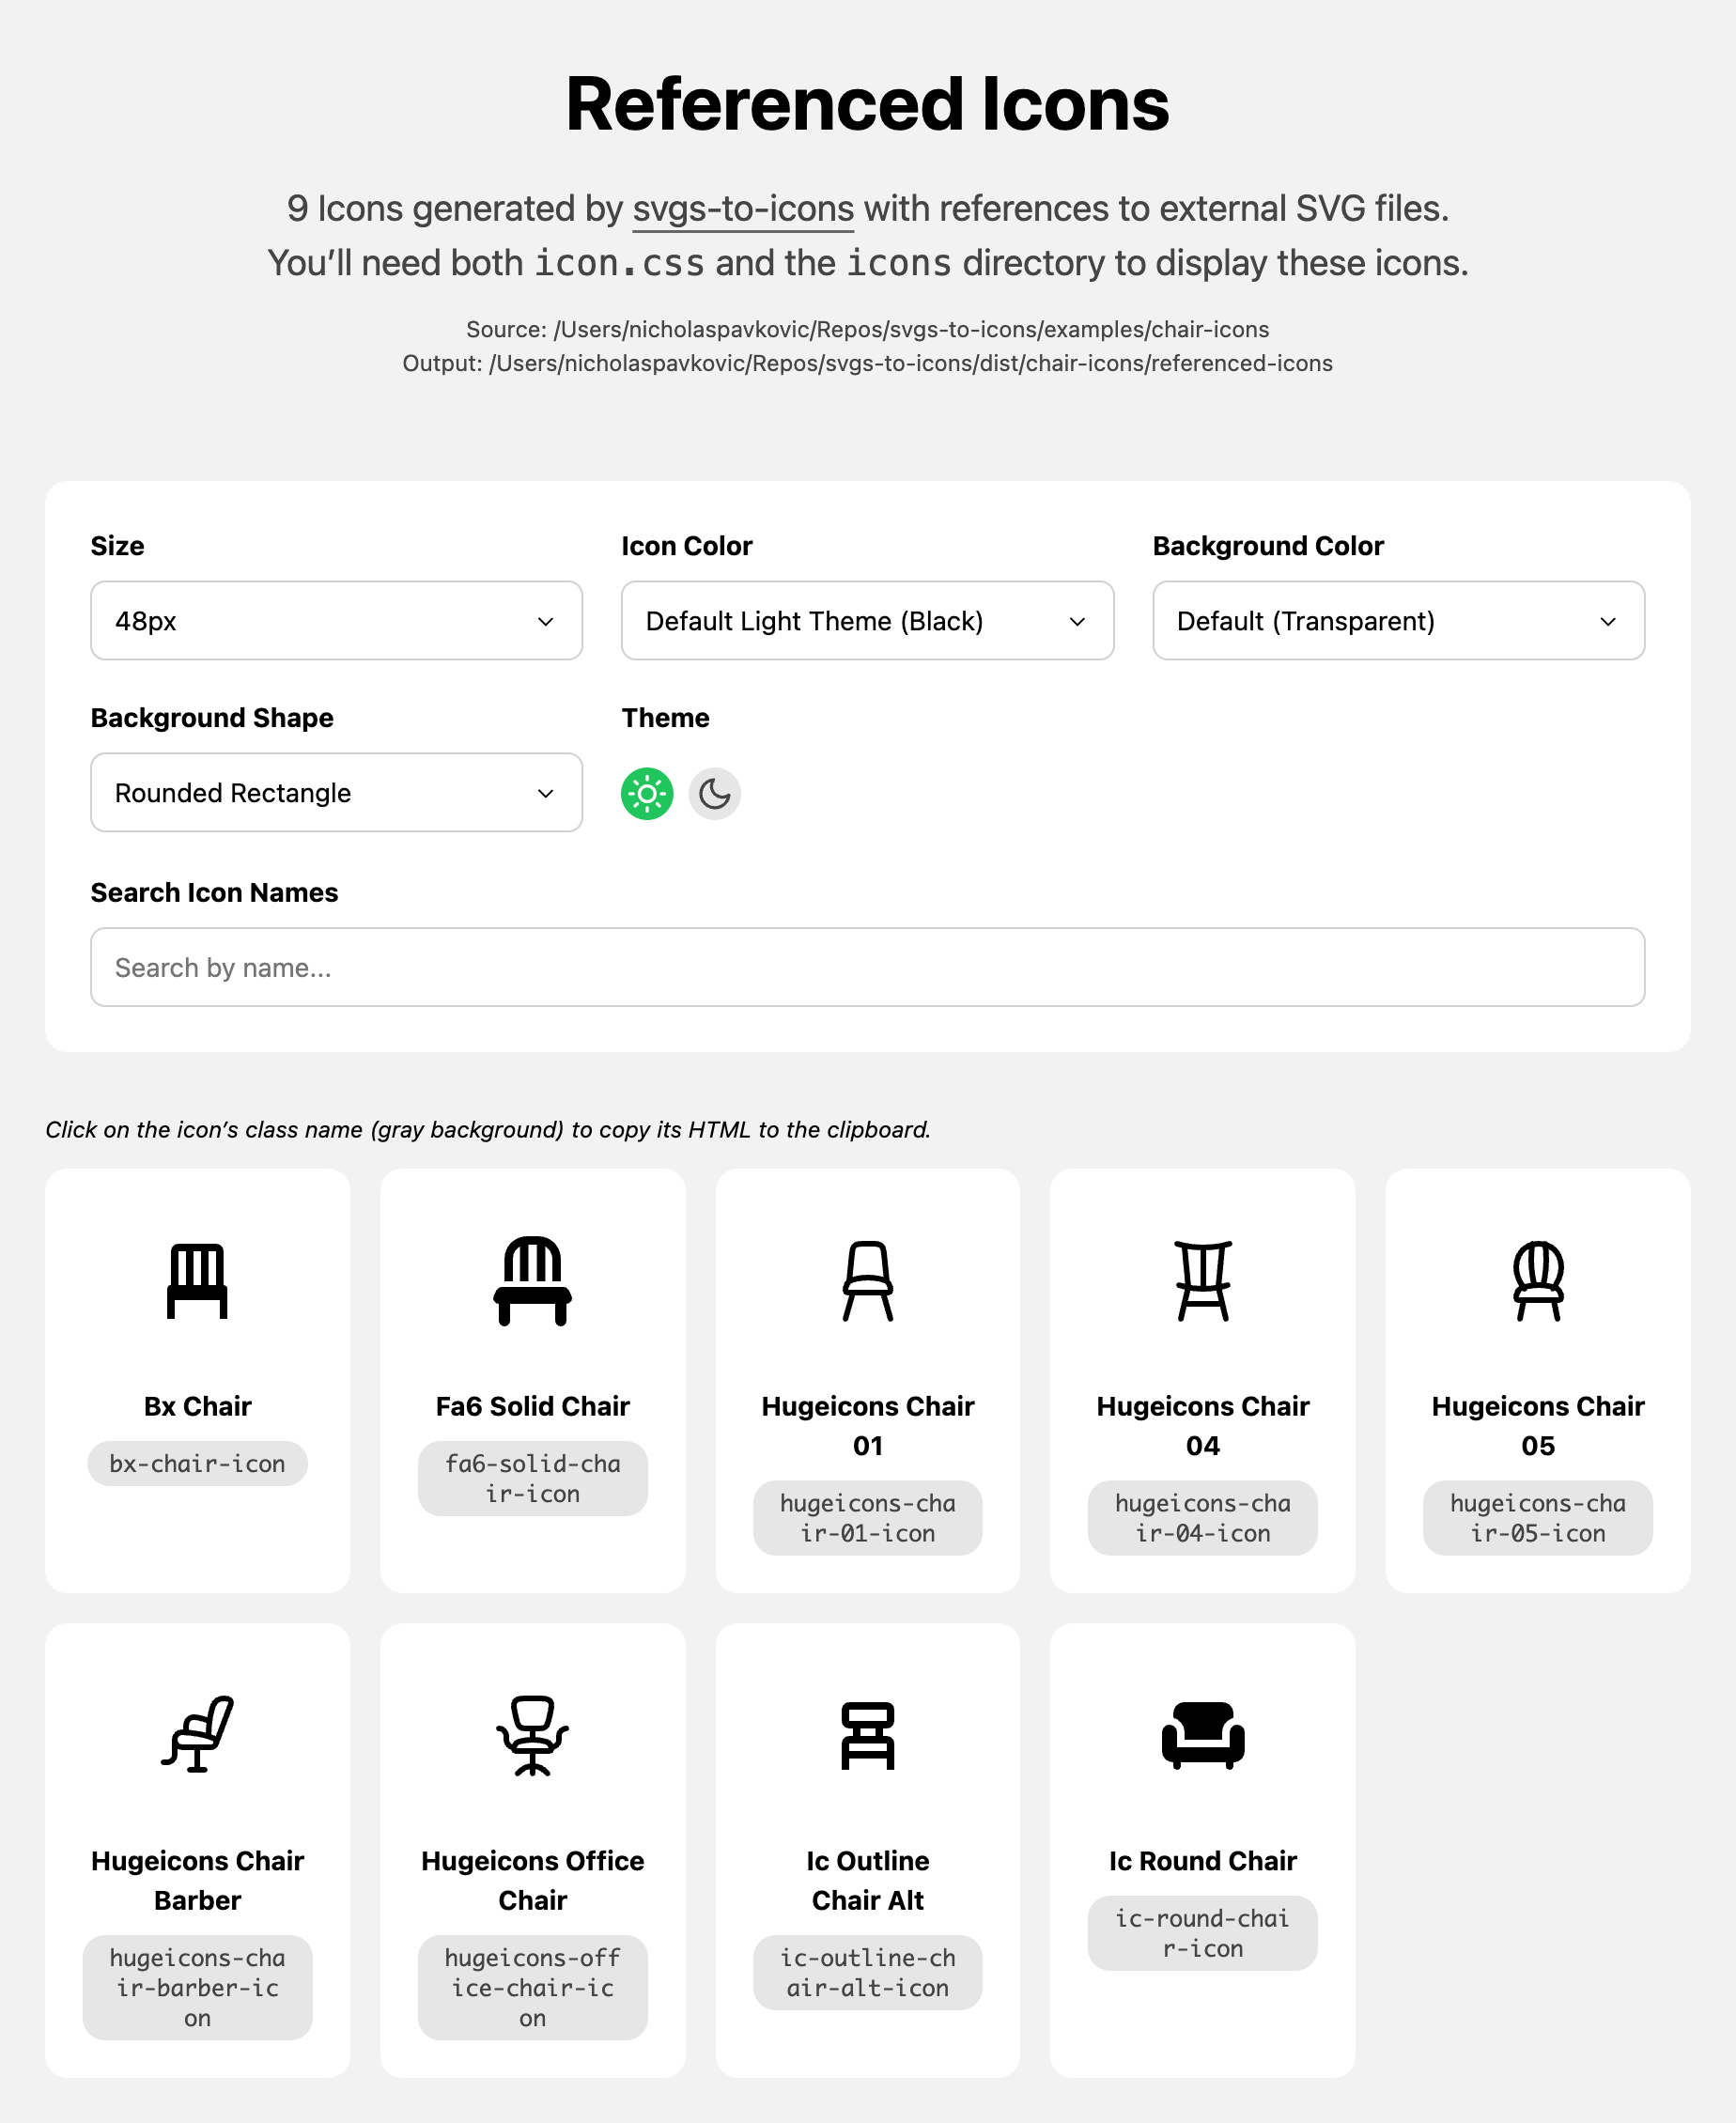This screenshot has height=2123, width=1736.
Task: Switch to dark theme with moon toggle
Action: click(x=714, y=793)
